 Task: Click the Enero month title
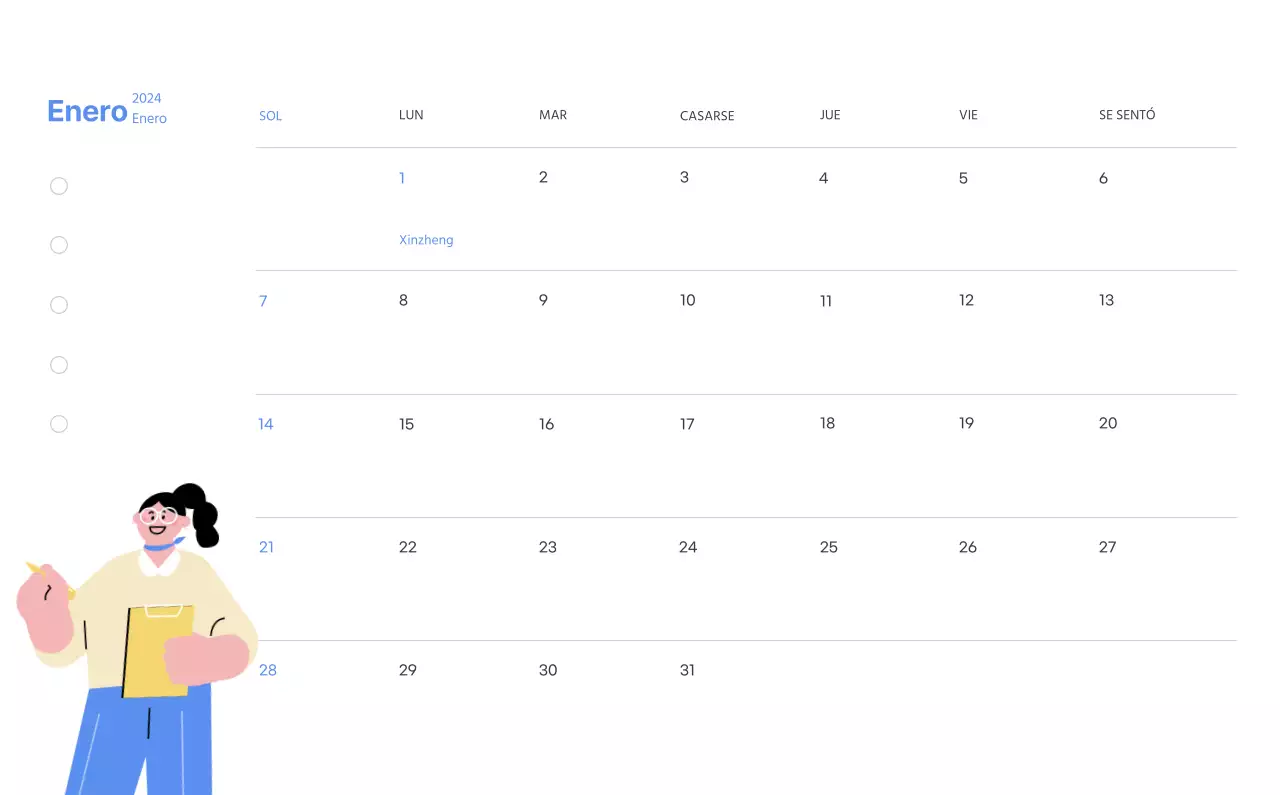click(86, 111)
